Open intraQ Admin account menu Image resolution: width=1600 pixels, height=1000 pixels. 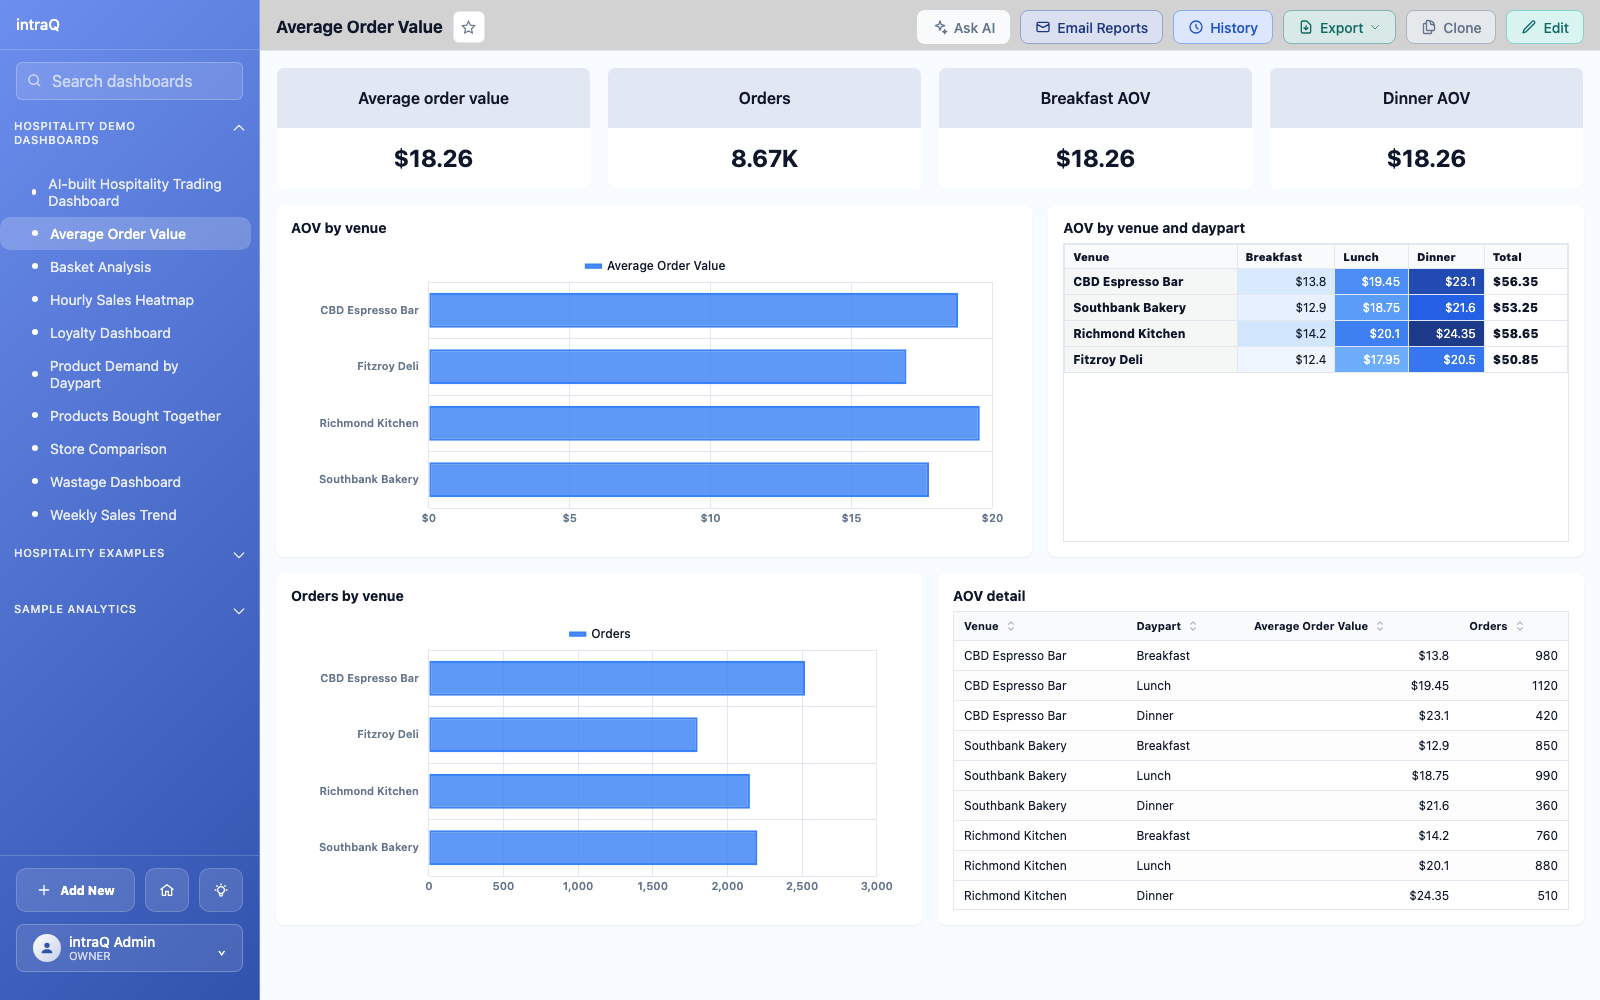click(129, 948)
